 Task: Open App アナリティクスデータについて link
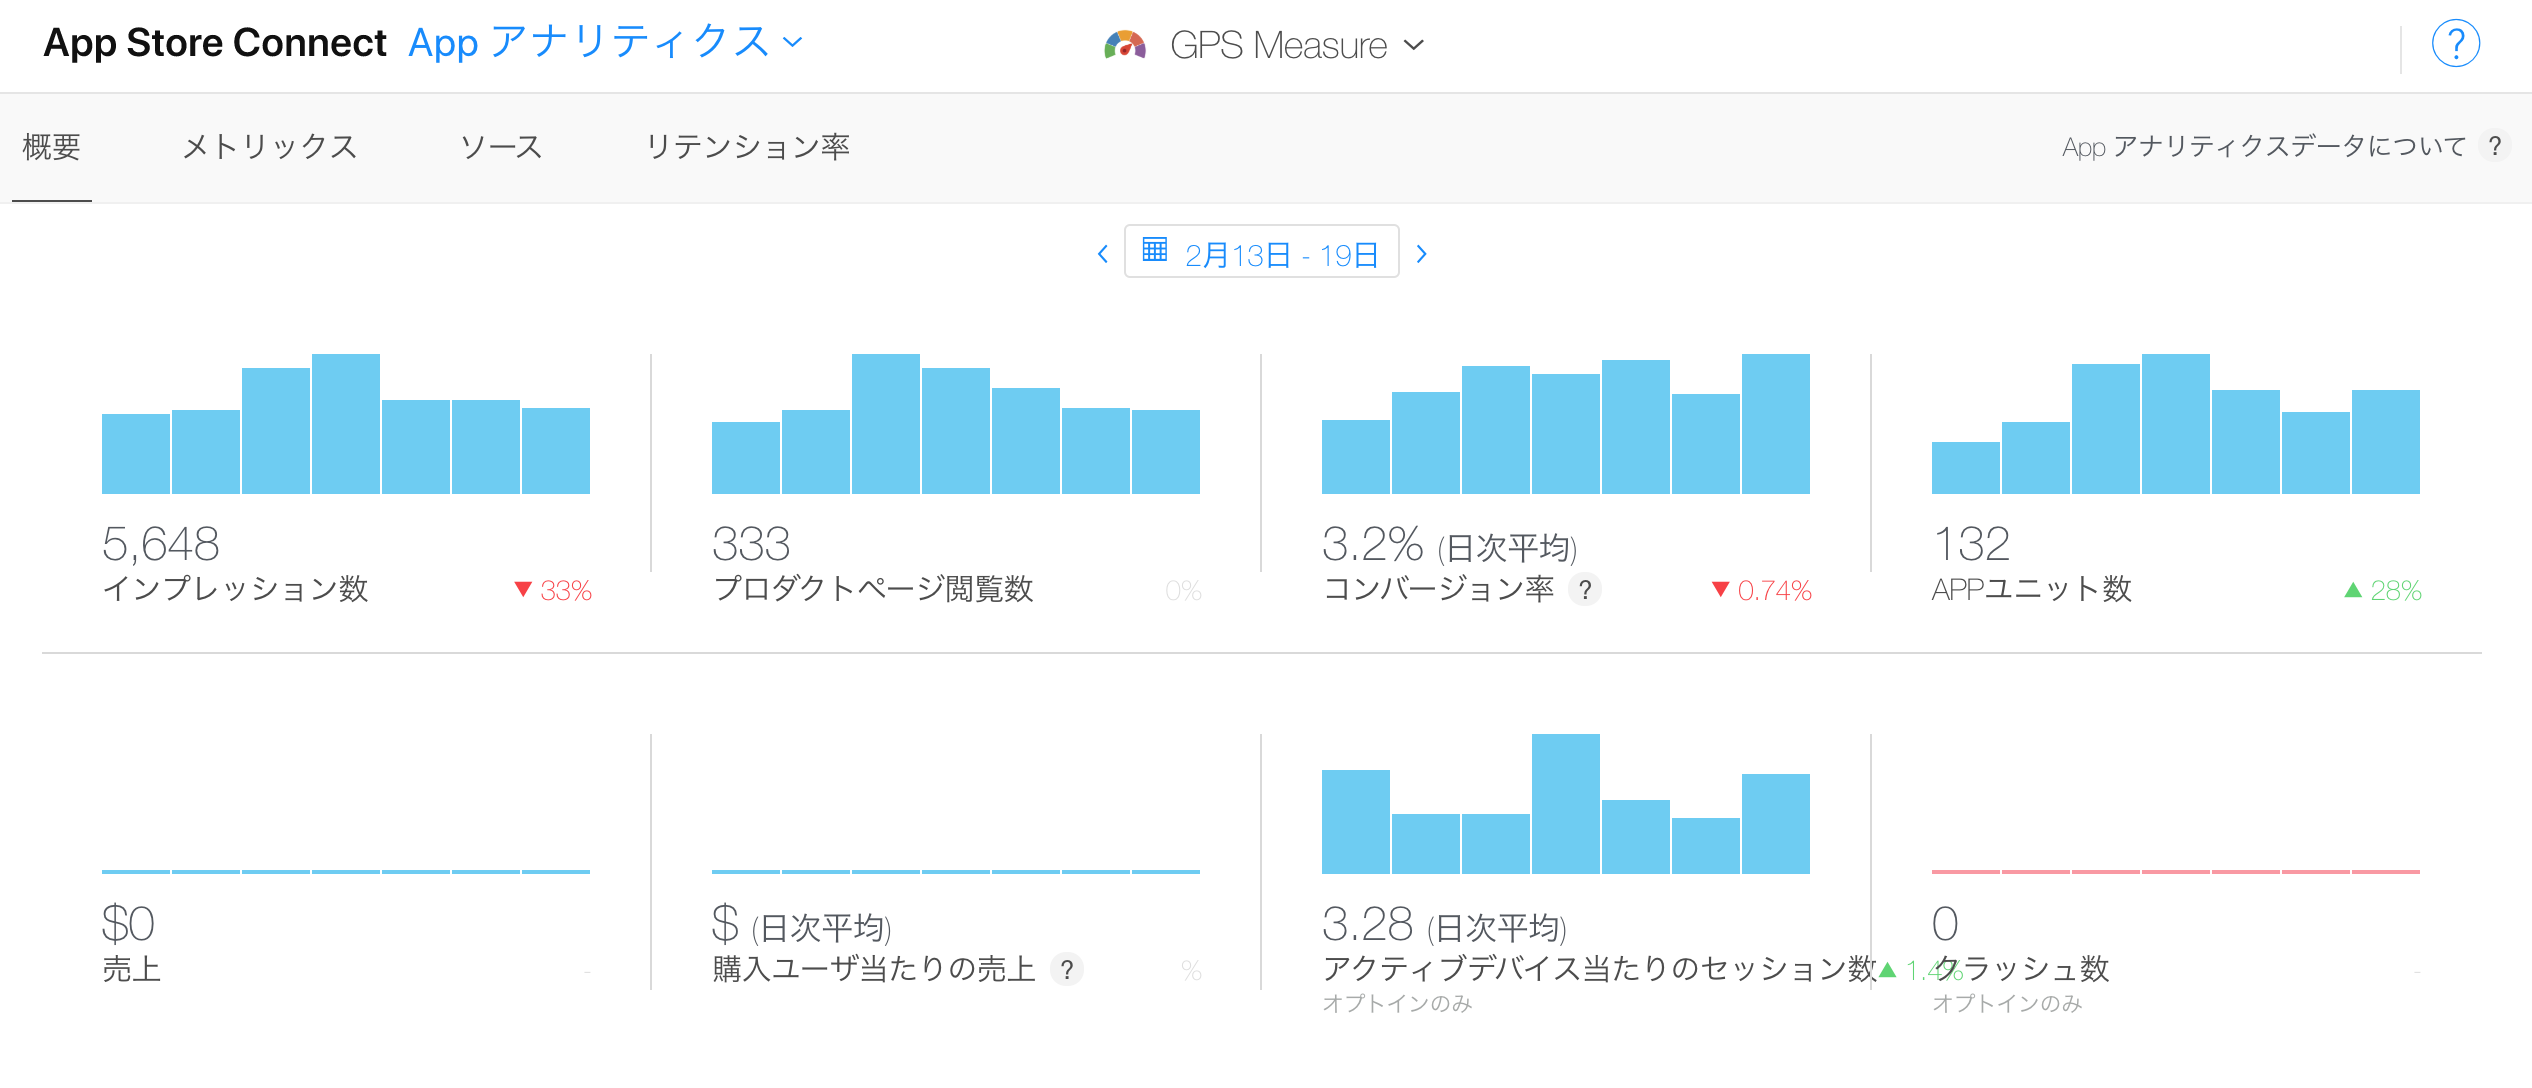[2264, 147]
